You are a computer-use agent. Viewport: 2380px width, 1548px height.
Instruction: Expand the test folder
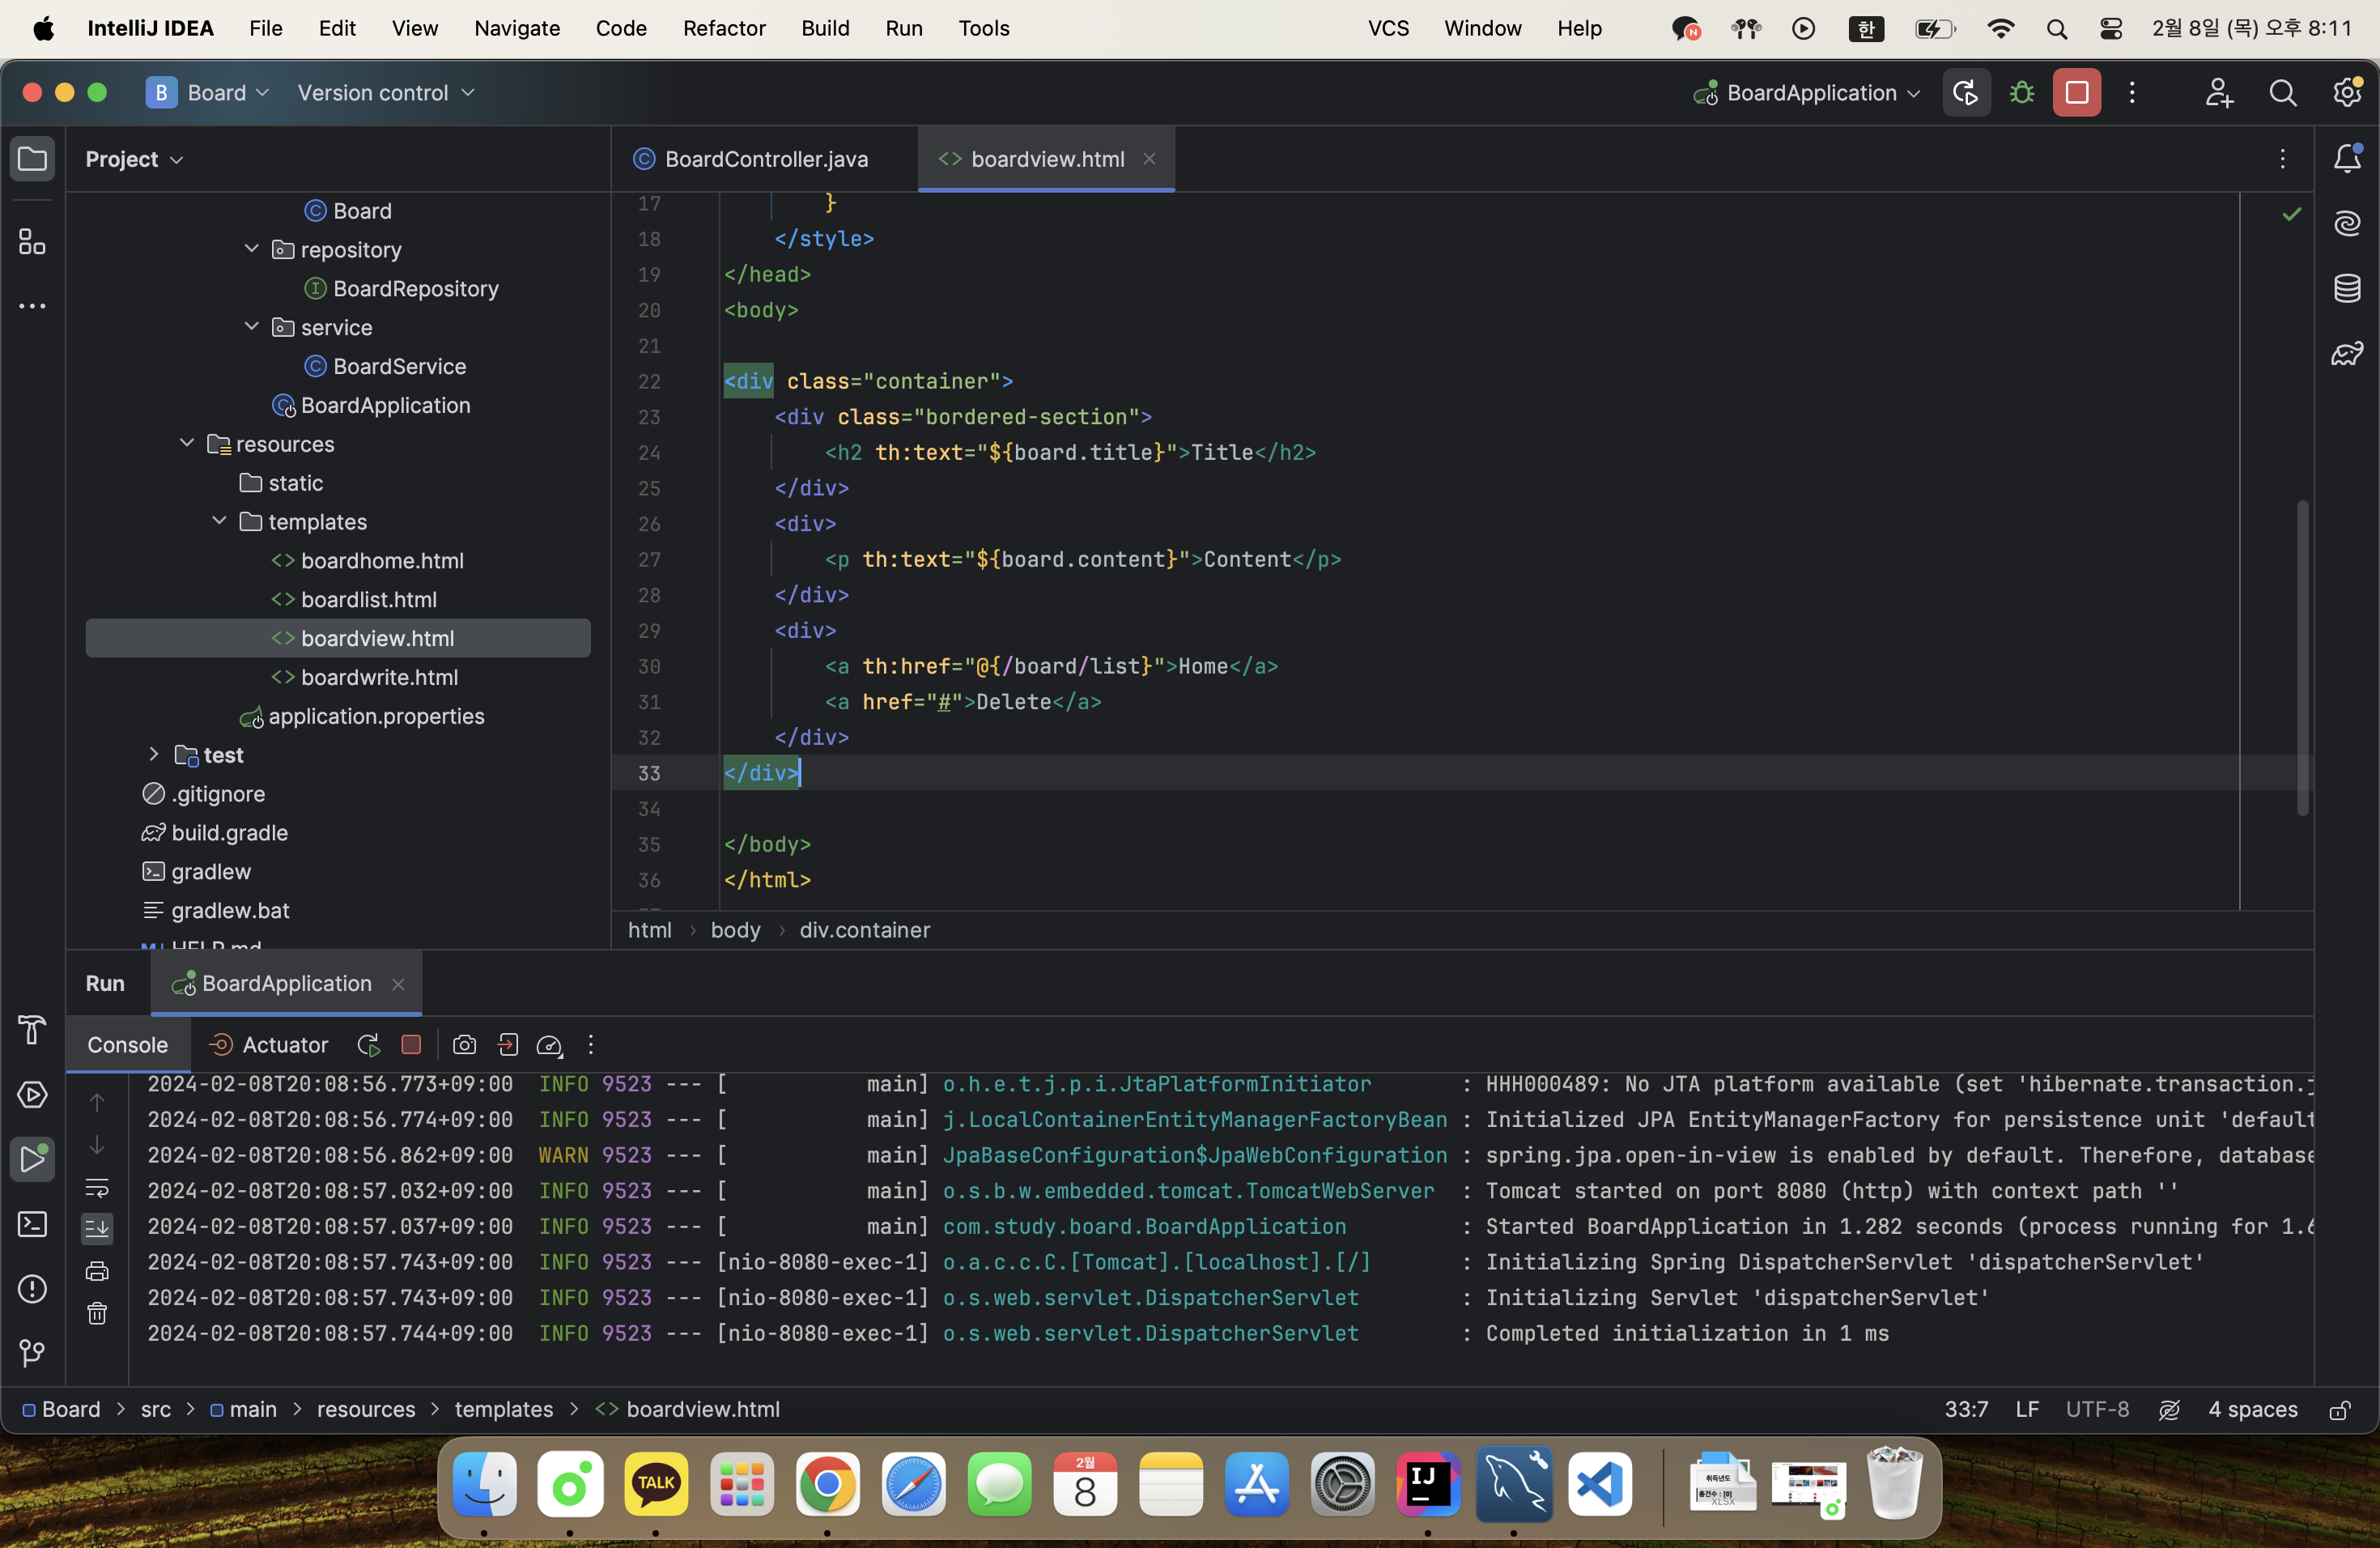point(154,755)
